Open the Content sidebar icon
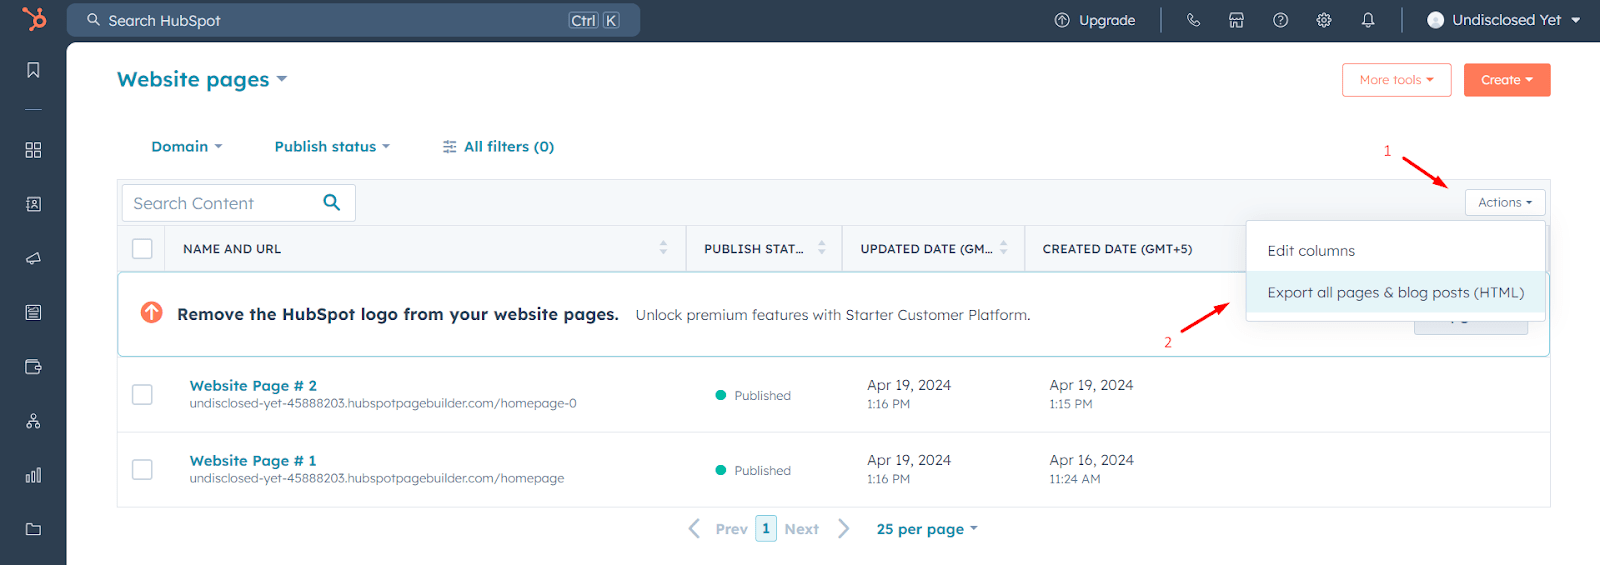The width and height of the screenshot is (1600, 565). 33,312
